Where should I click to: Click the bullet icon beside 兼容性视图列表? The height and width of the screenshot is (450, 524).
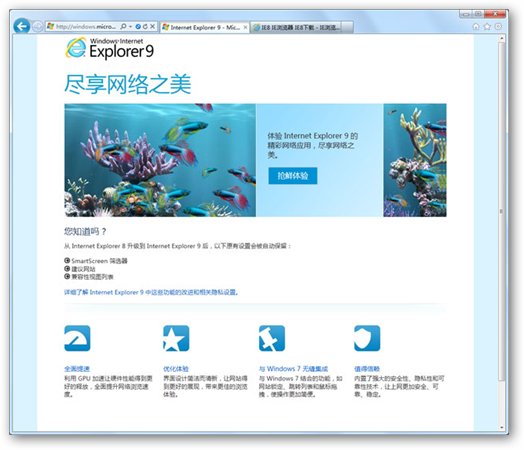[67, 276]
